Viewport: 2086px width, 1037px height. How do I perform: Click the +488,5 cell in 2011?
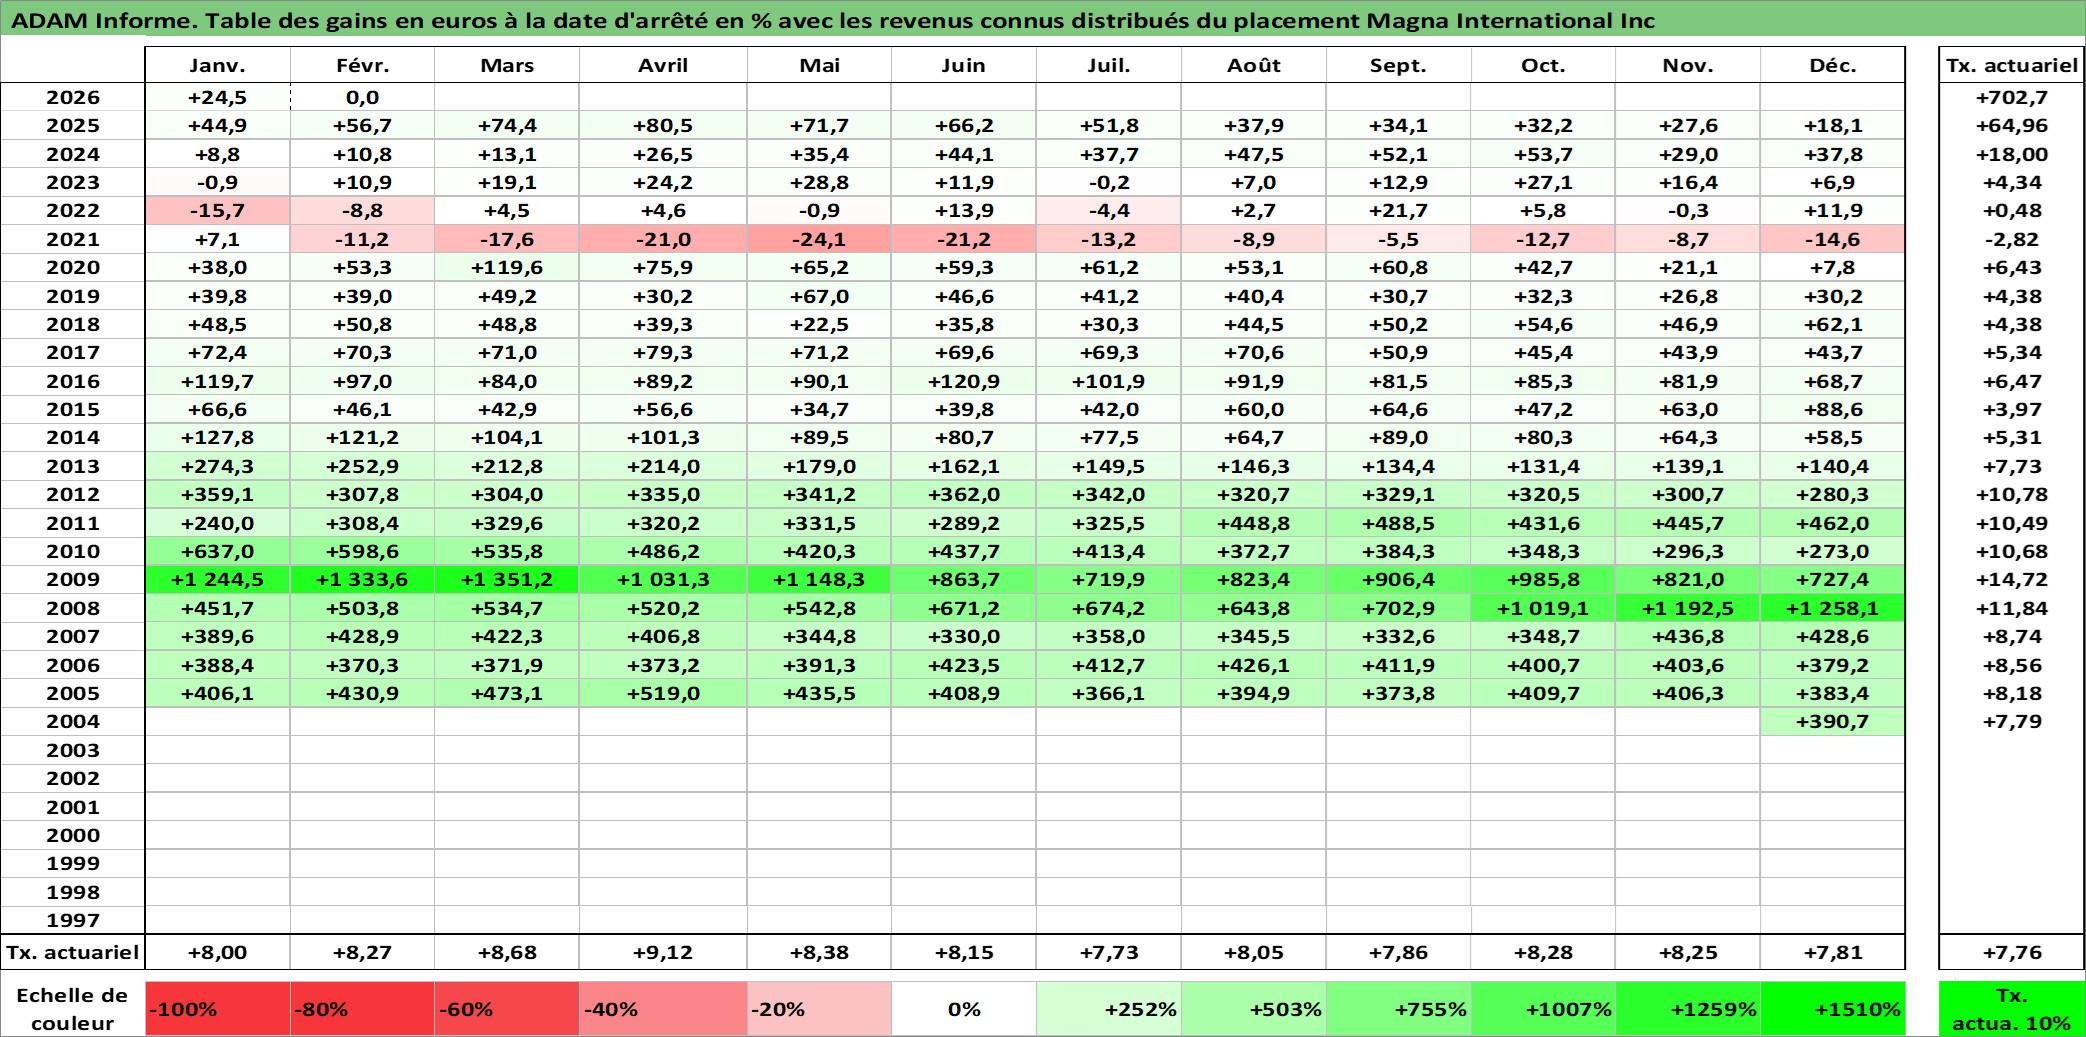1398,523
